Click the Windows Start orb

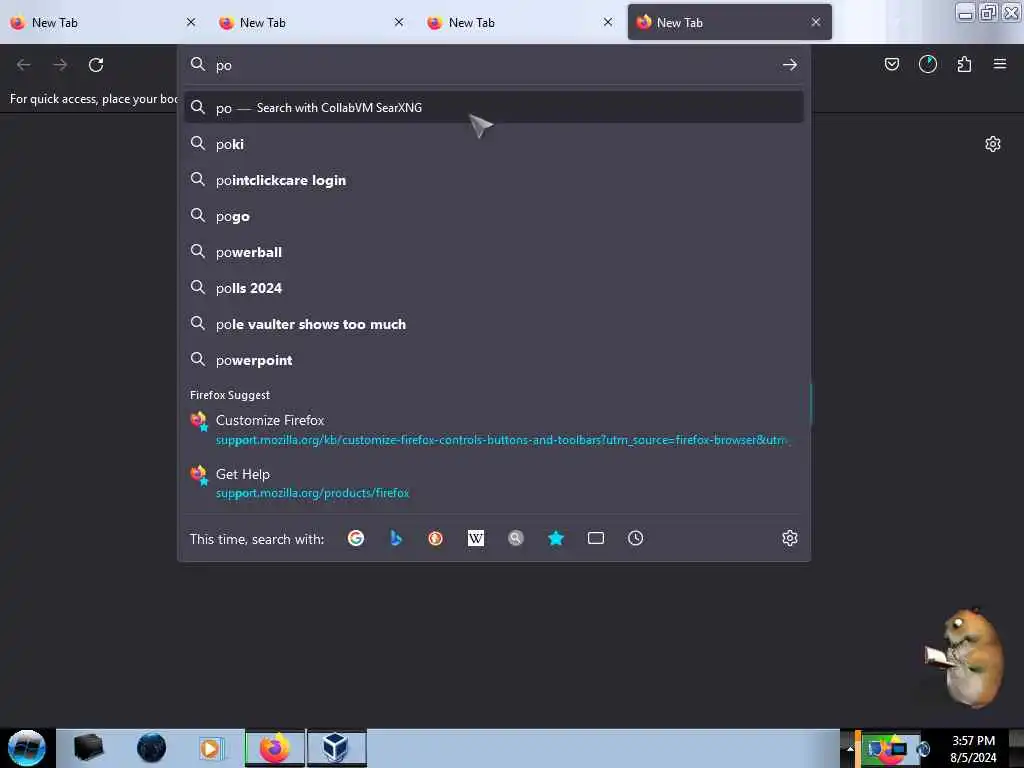27,748
